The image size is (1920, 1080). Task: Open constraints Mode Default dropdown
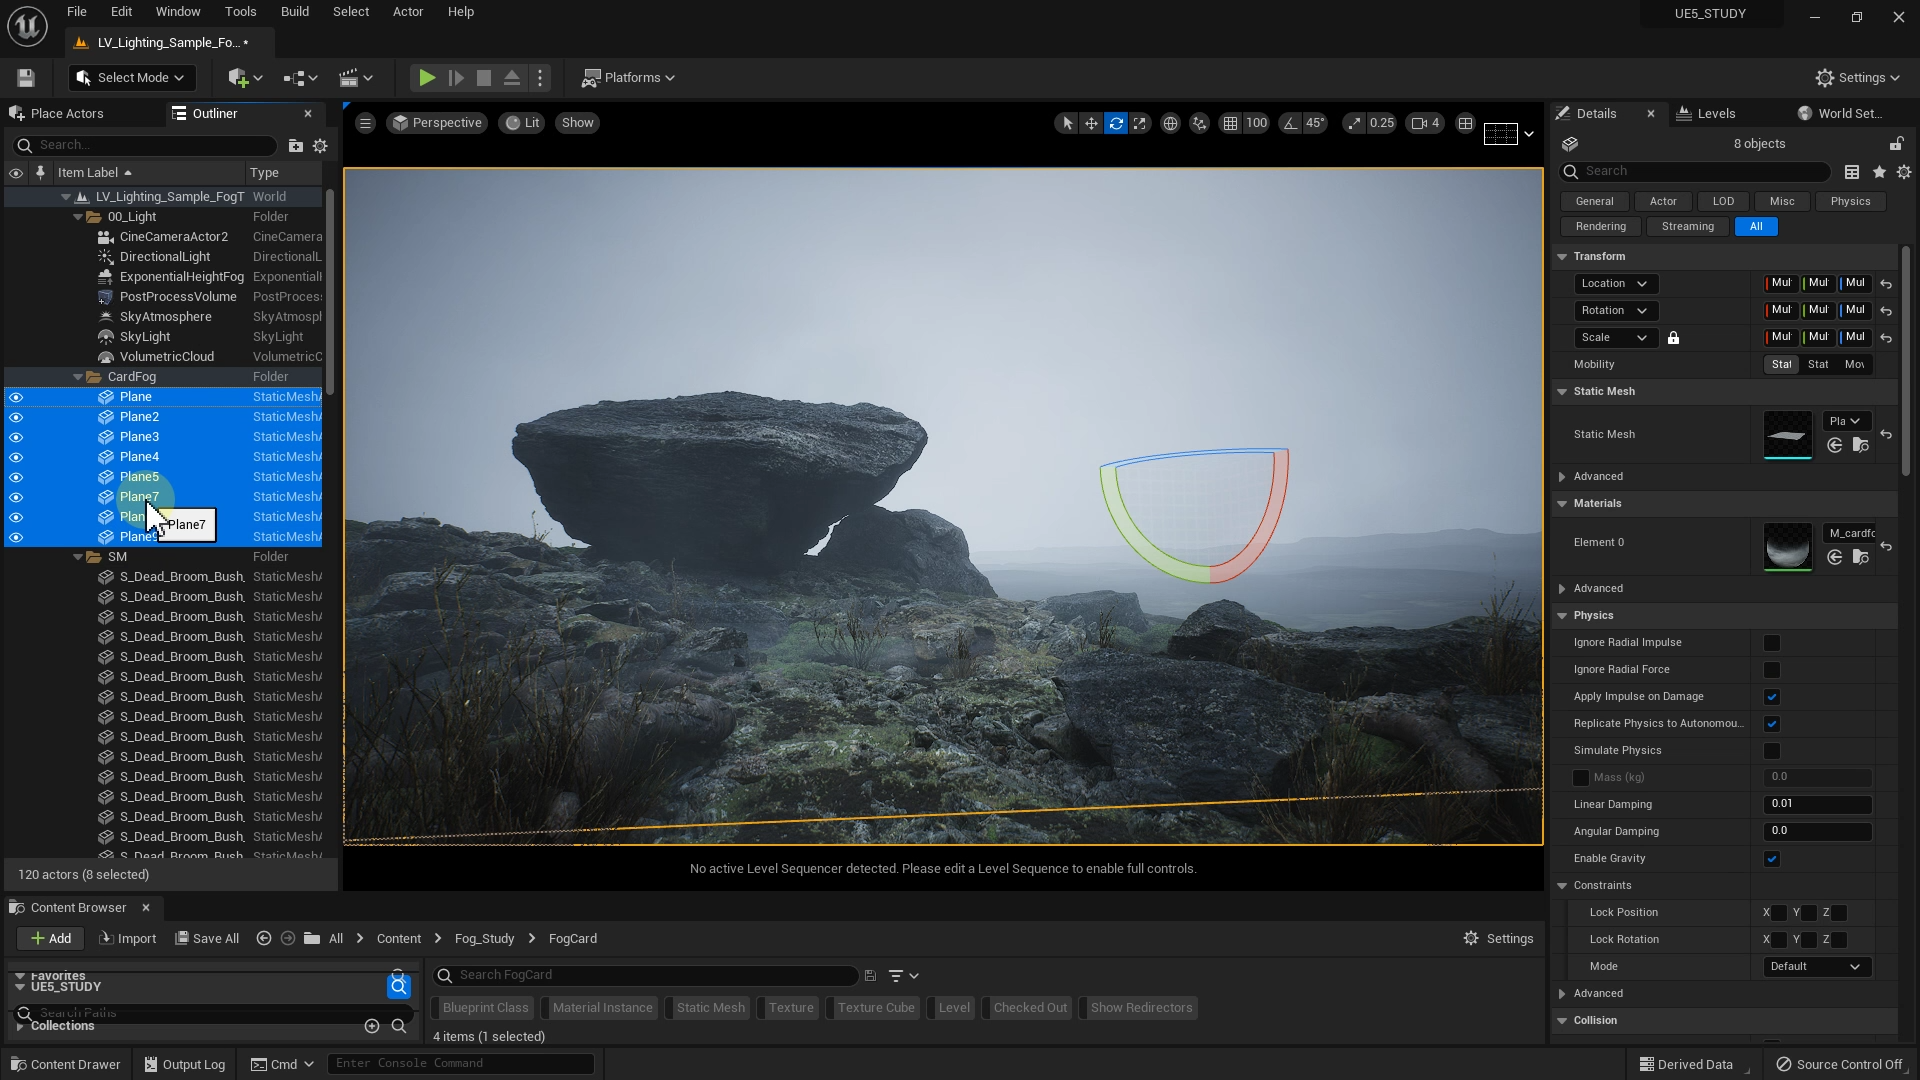pos(1816,967)
